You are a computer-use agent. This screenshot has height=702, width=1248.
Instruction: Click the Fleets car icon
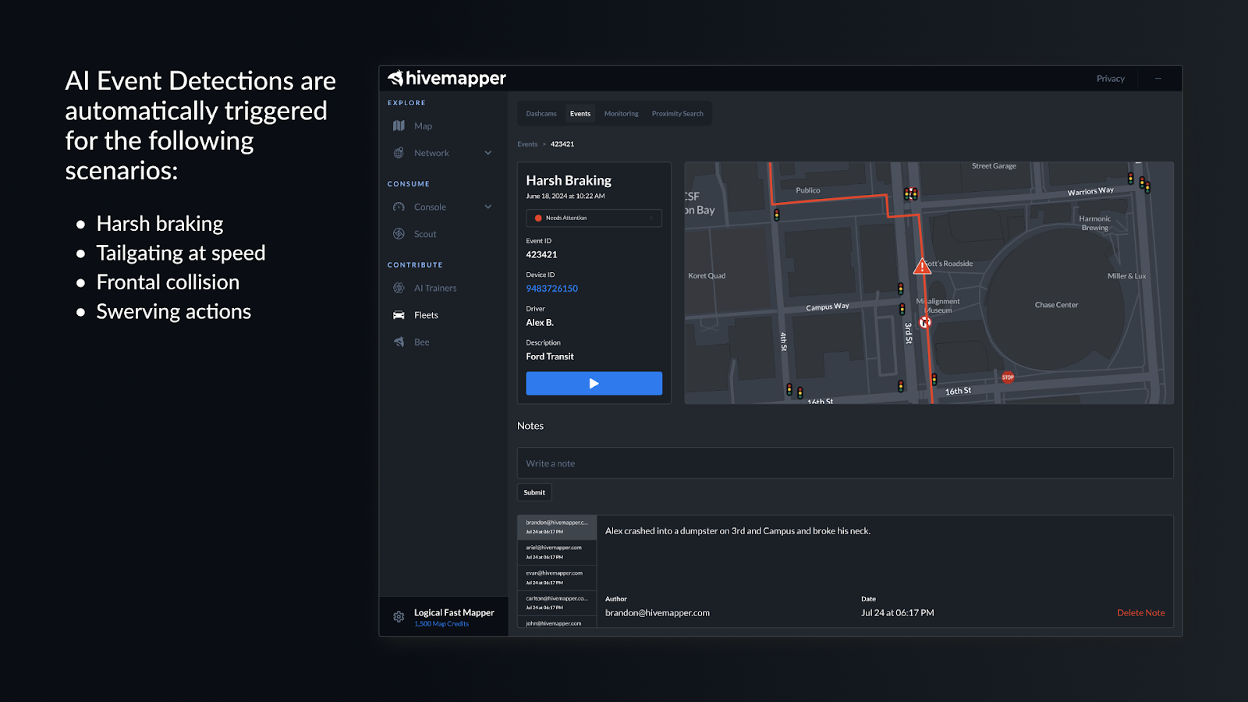tap(399, 315)
